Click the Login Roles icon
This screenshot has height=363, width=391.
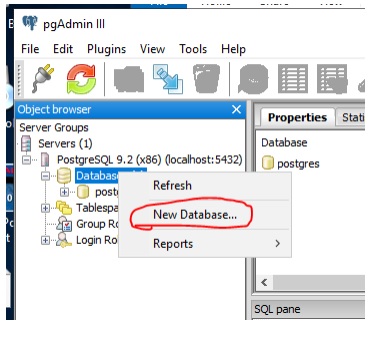click(64, 240)
